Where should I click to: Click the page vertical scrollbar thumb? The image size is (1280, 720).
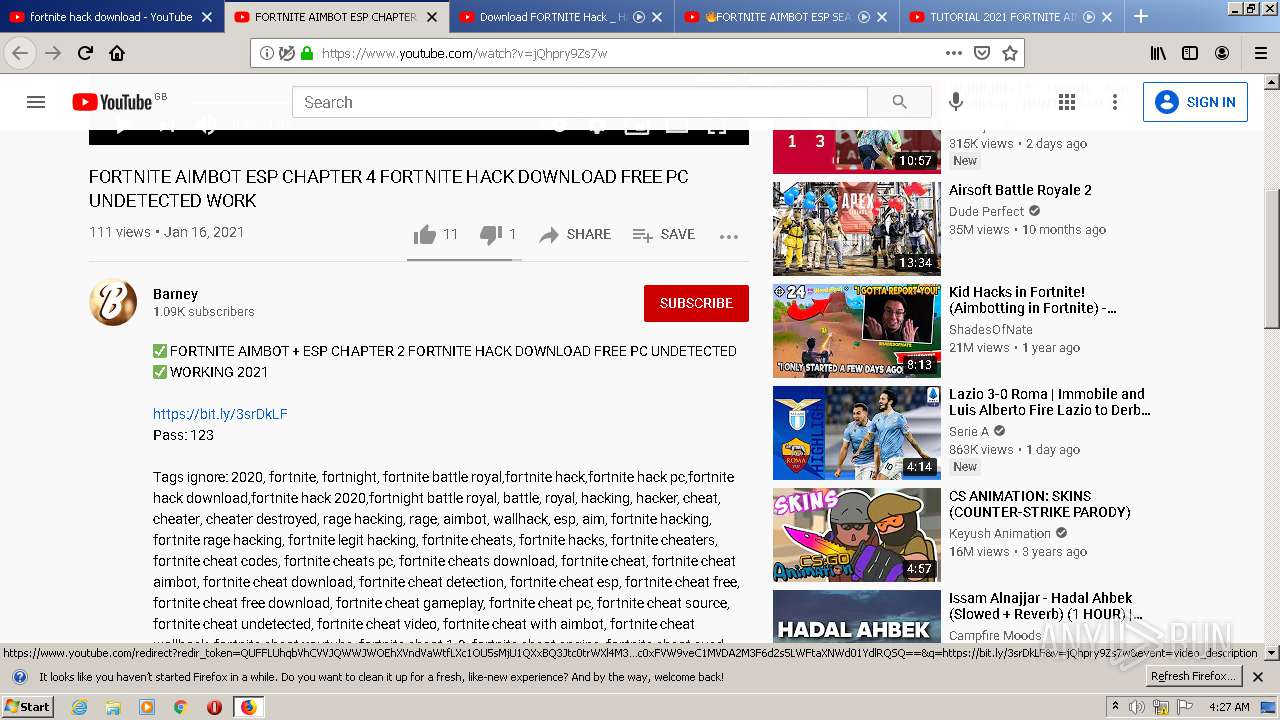click(1272, 258)
